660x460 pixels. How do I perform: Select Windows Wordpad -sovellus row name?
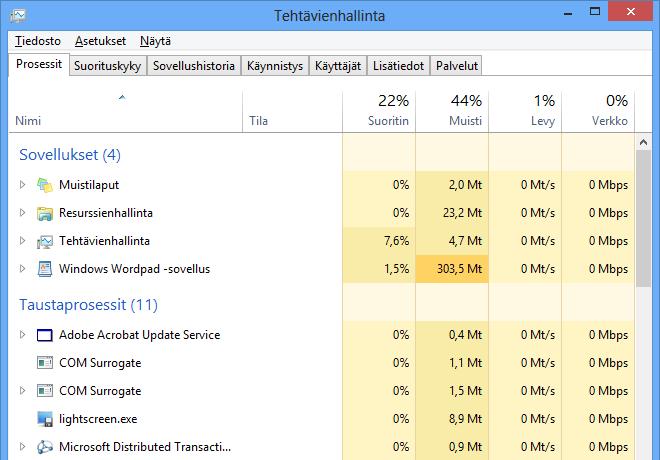pos(134,269)
